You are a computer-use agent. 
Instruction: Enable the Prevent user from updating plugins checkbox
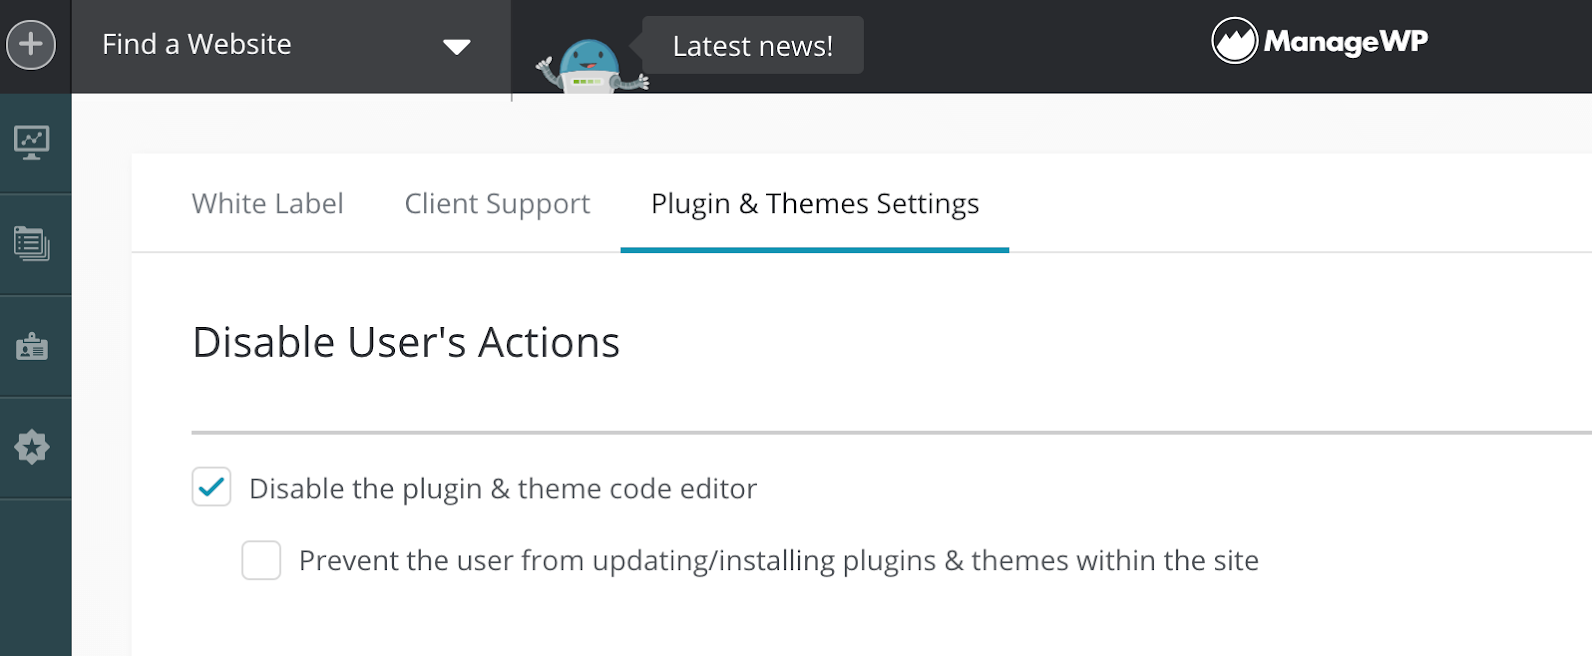(261, 560)
